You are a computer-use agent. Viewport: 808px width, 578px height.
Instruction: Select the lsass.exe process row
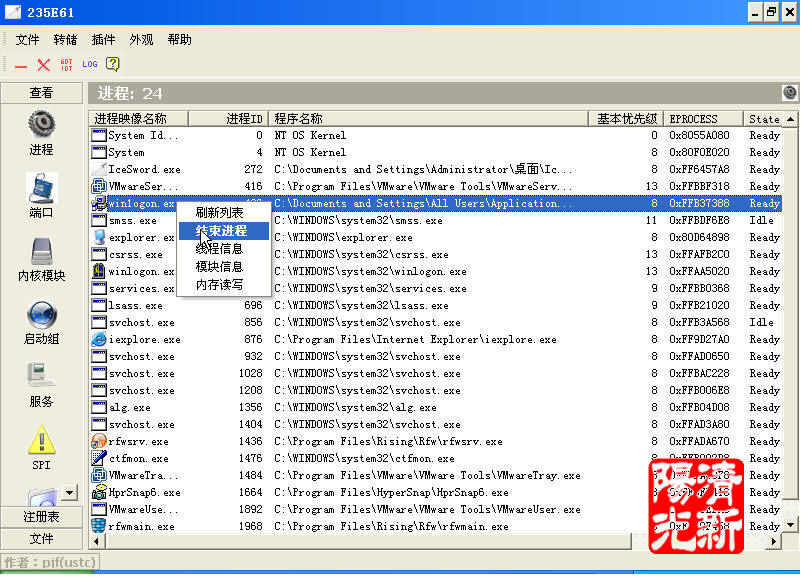pos(436,305)
